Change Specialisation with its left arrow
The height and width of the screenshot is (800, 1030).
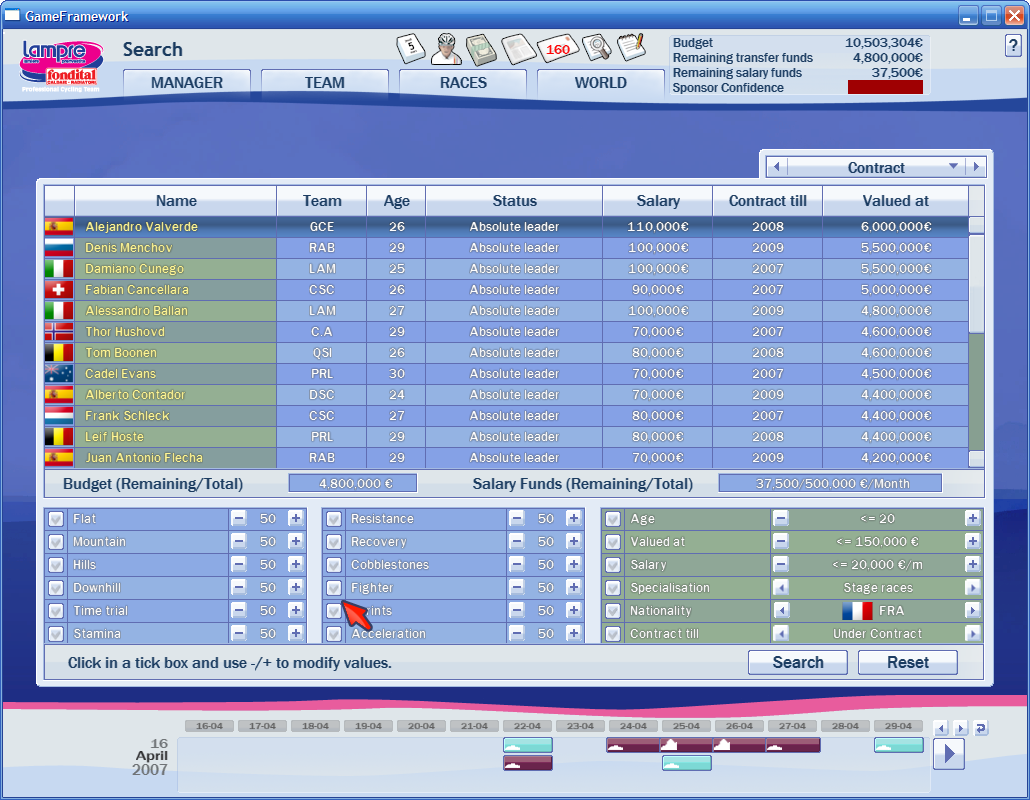pos(781,588)
